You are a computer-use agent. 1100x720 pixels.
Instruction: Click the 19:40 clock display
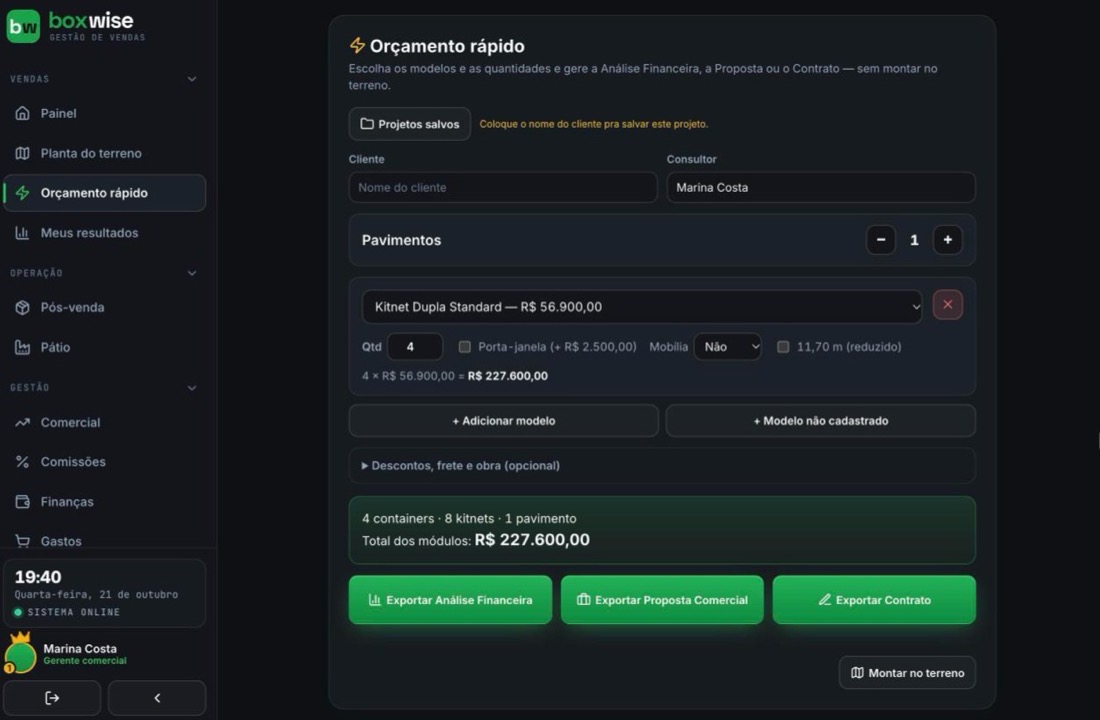[x=38, y=577]
